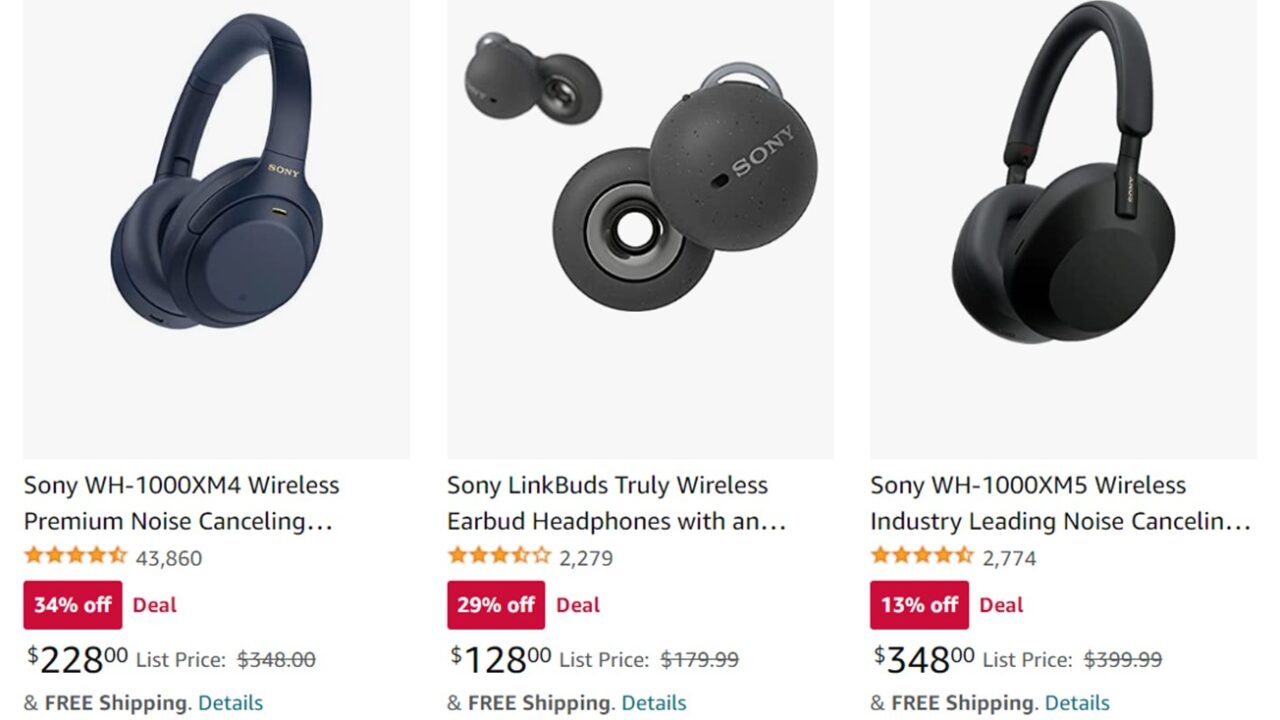Click the Deal link beside 13% off
This screenshot has width=1280, height=720.
pos(1001,604)
